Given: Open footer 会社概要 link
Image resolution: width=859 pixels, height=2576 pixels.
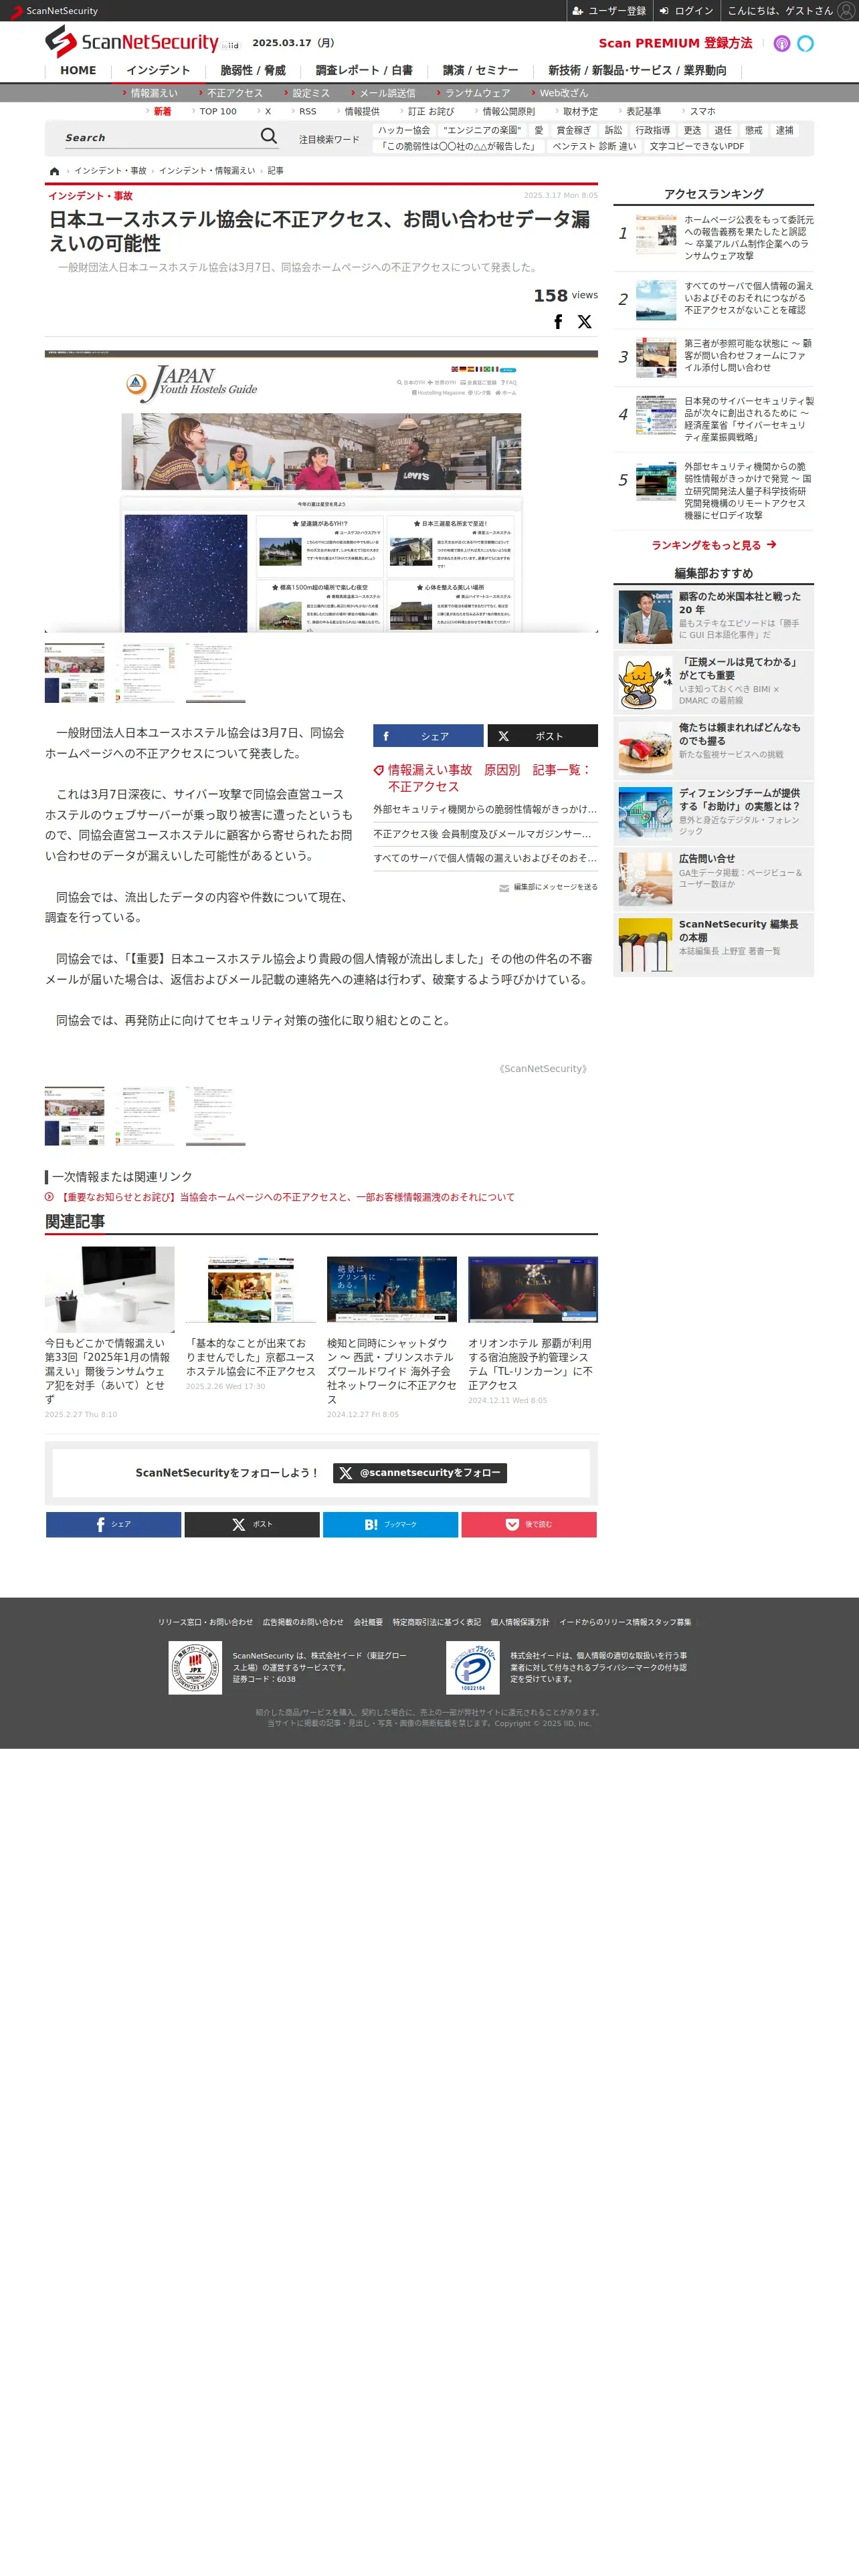Looking at the screenshot, I should (368, 1622).
